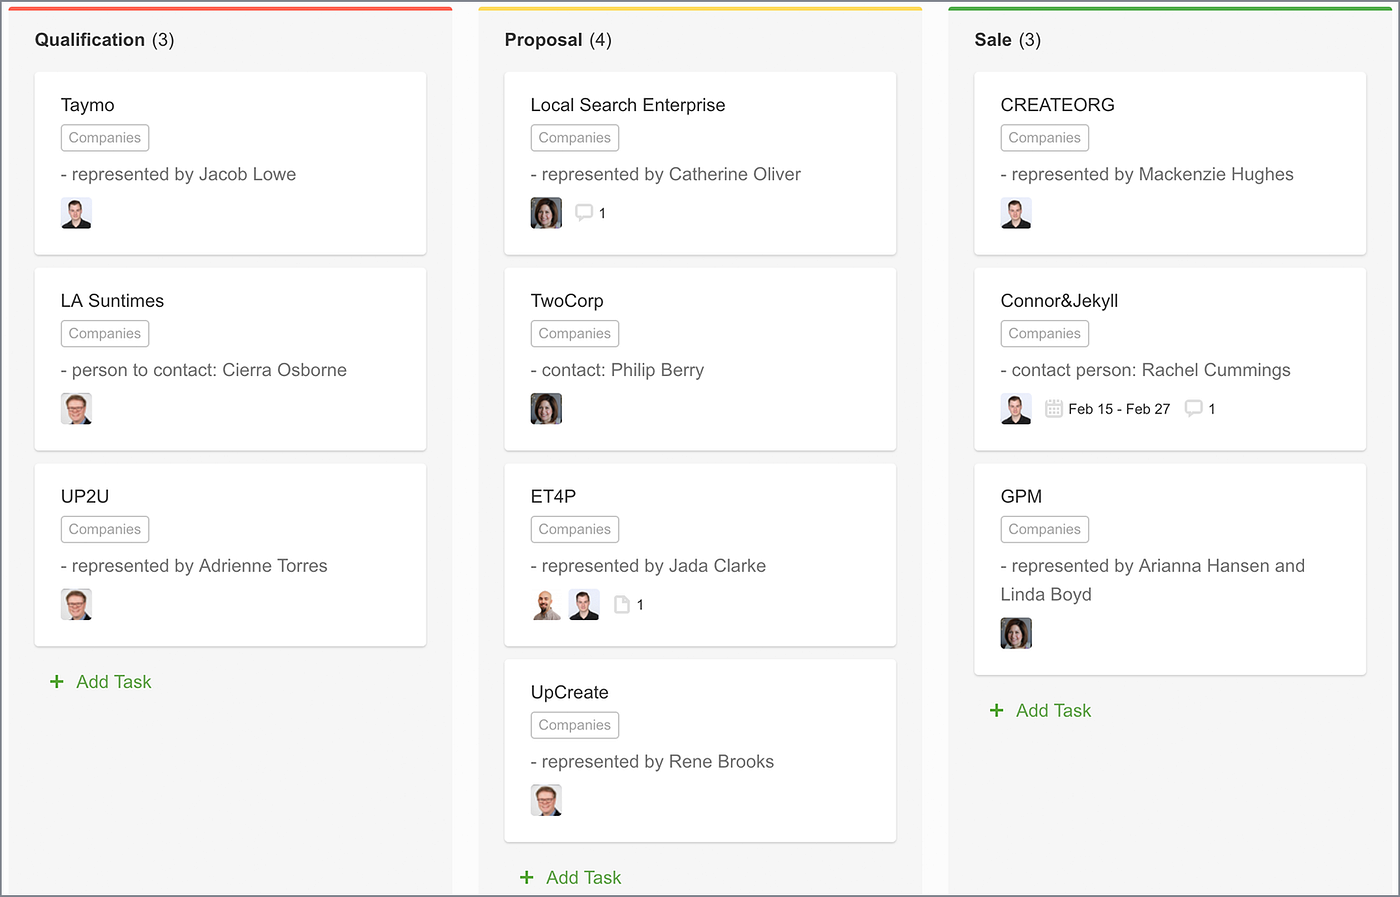Open the CREATEORG card
The image size is (1400, 897).
pos(1057,104)
